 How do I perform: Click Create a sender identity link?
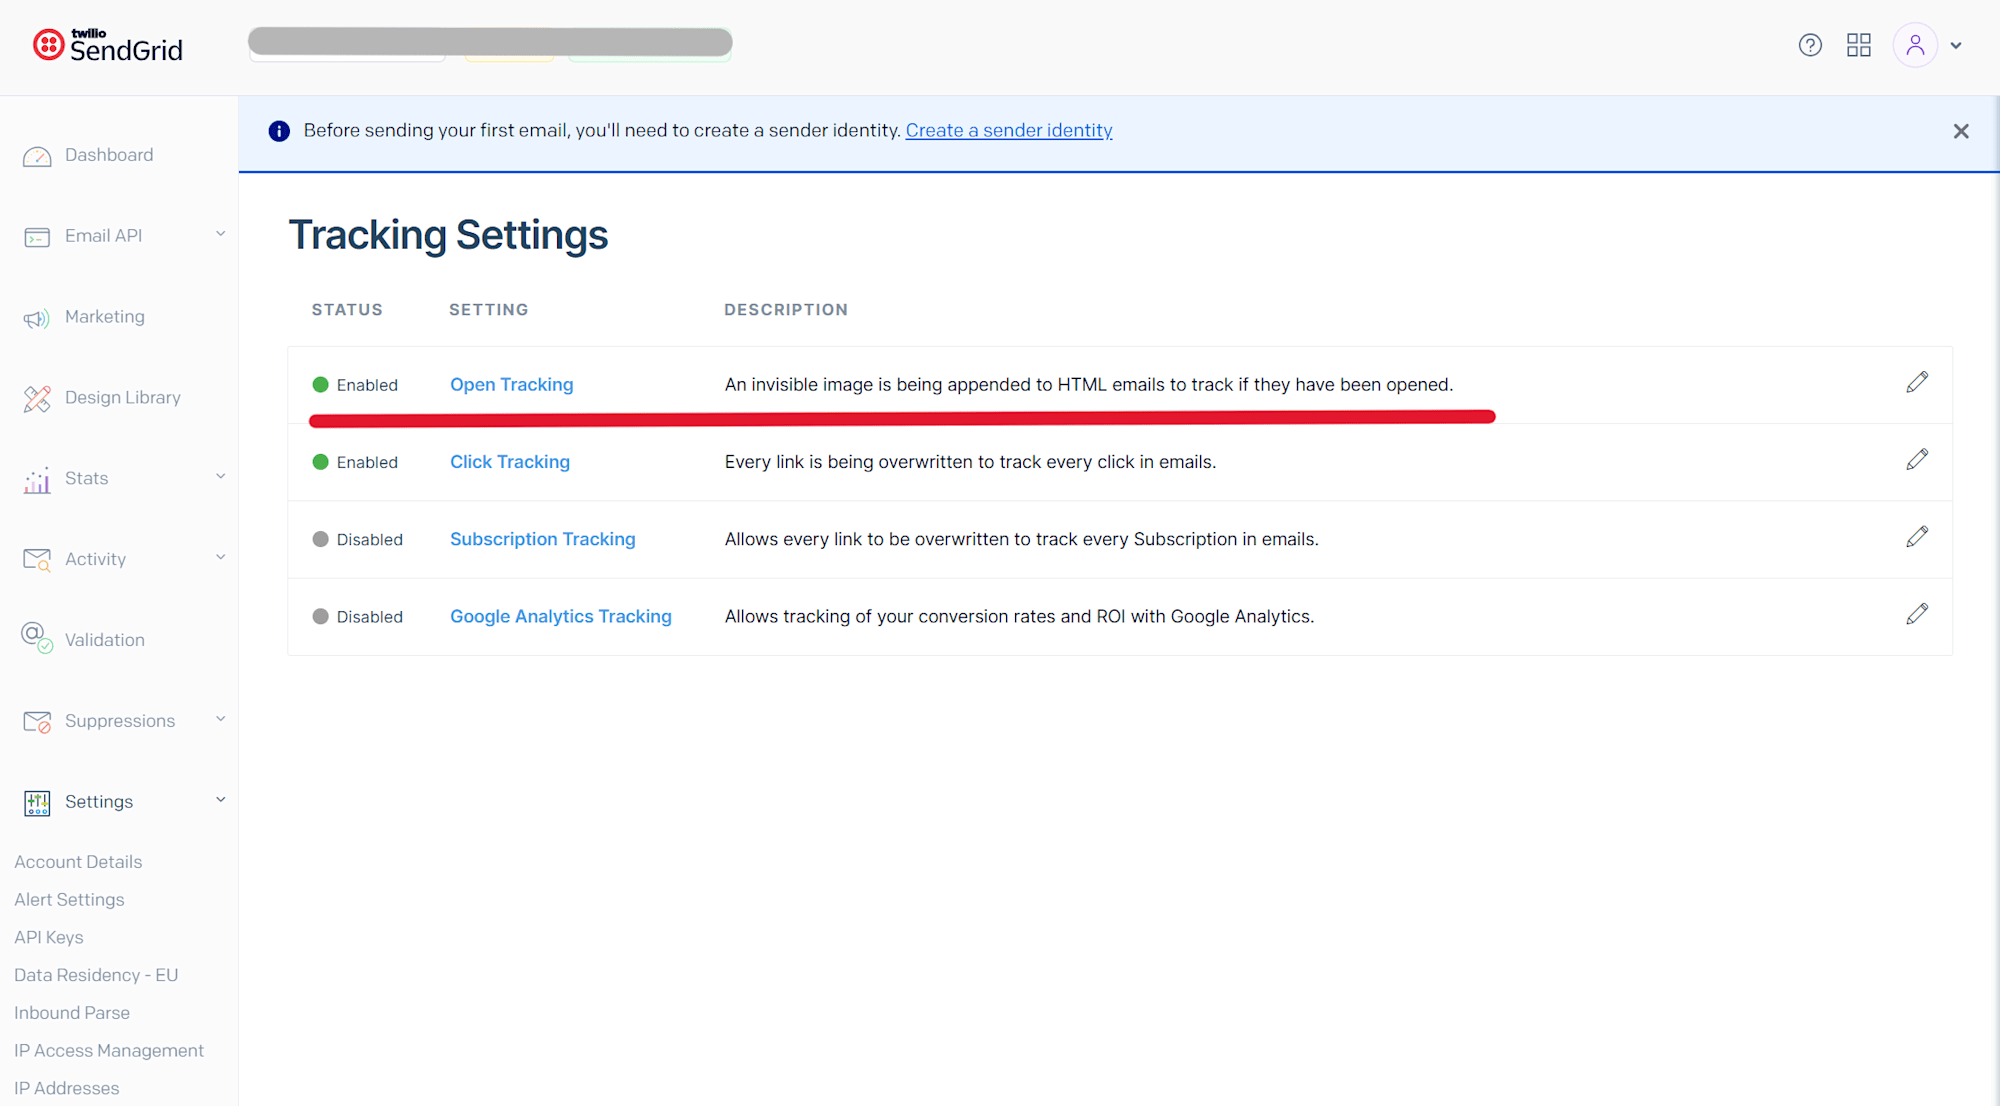(x=1008, y=130)
